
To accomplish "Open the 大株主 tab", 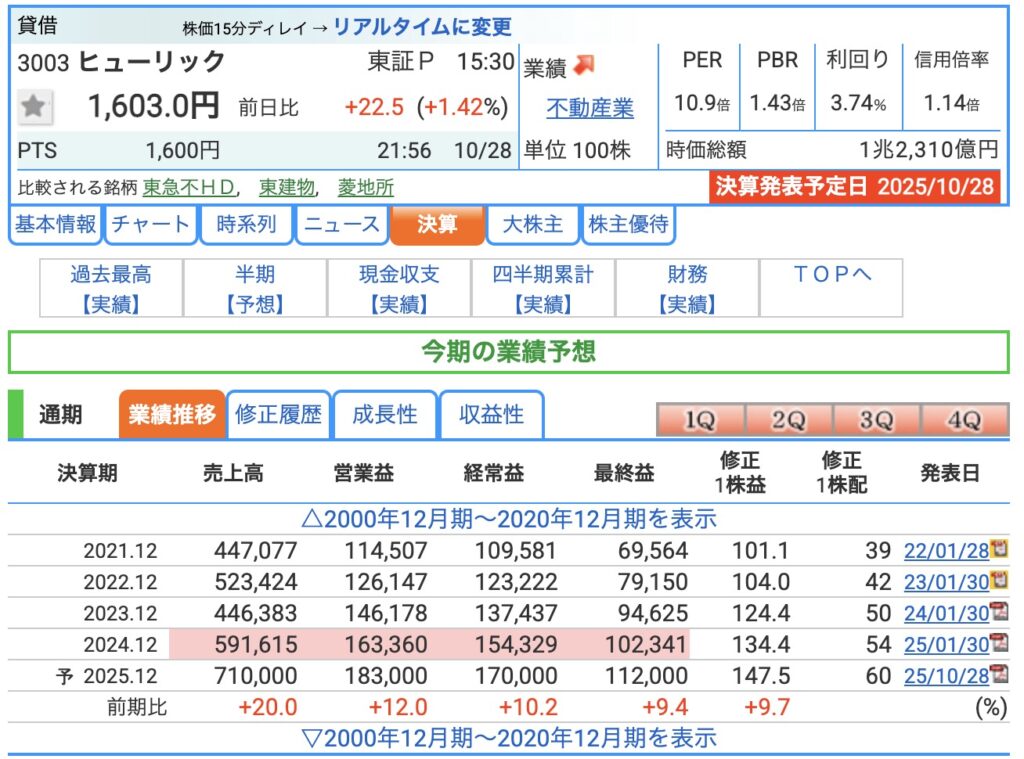I will tap(532, 225).
